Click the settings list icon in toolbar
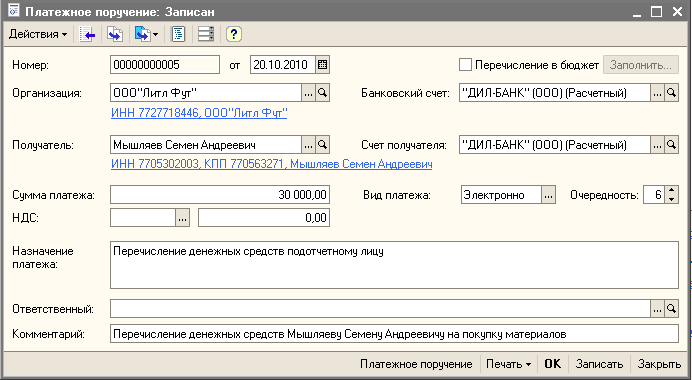Viewport: 692px width, 380px height. 206,34
